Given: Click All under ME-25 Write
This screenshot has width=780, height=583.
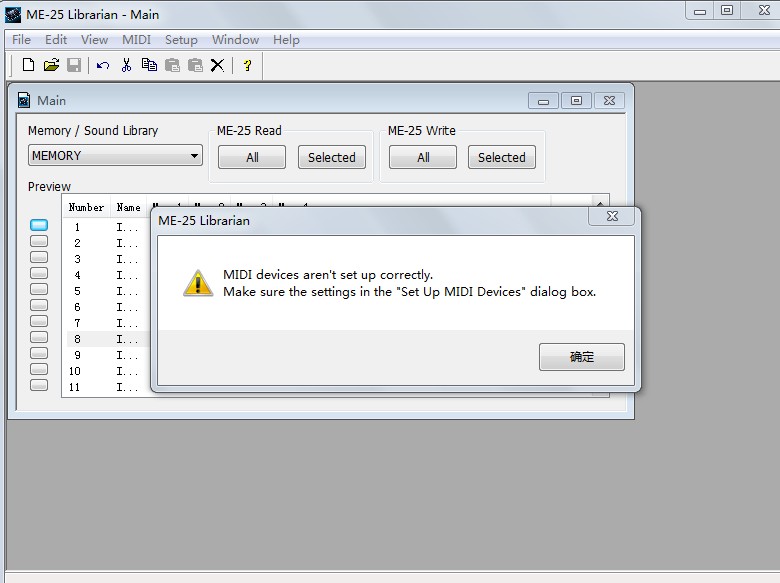Looking at the screenshot, I should pyautogui.click(x=423, y=157).
